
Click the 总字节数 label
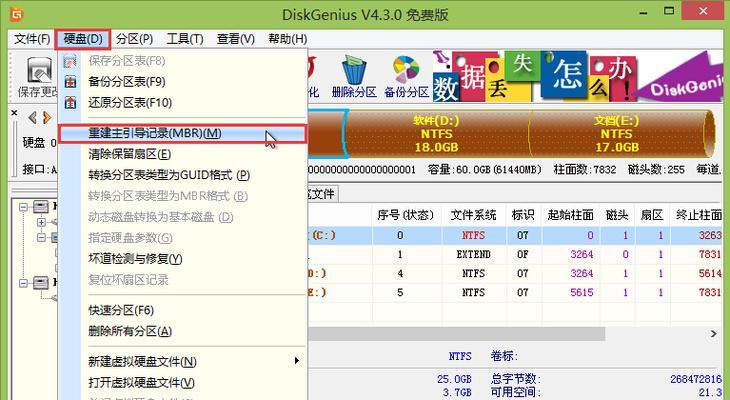point(516,379)
